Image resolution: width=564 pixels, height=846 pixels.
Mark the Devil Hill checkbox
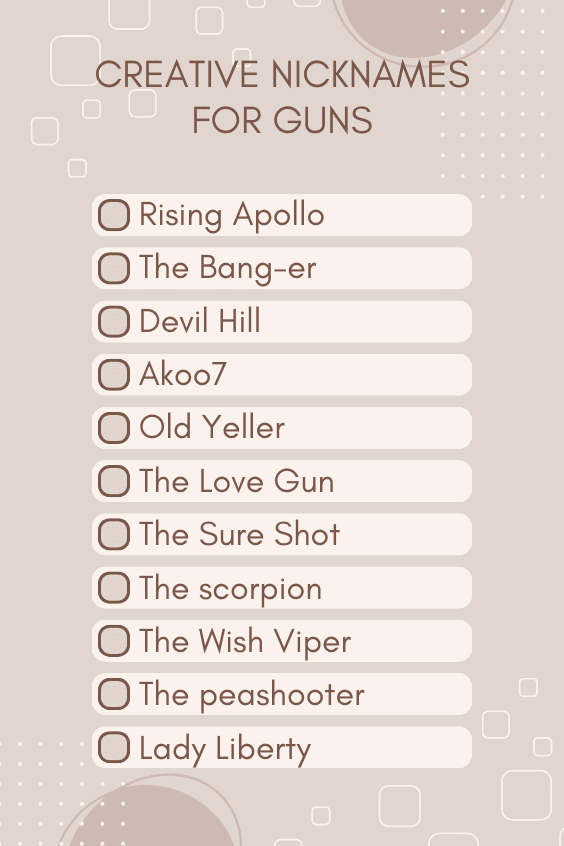point(114,322)
